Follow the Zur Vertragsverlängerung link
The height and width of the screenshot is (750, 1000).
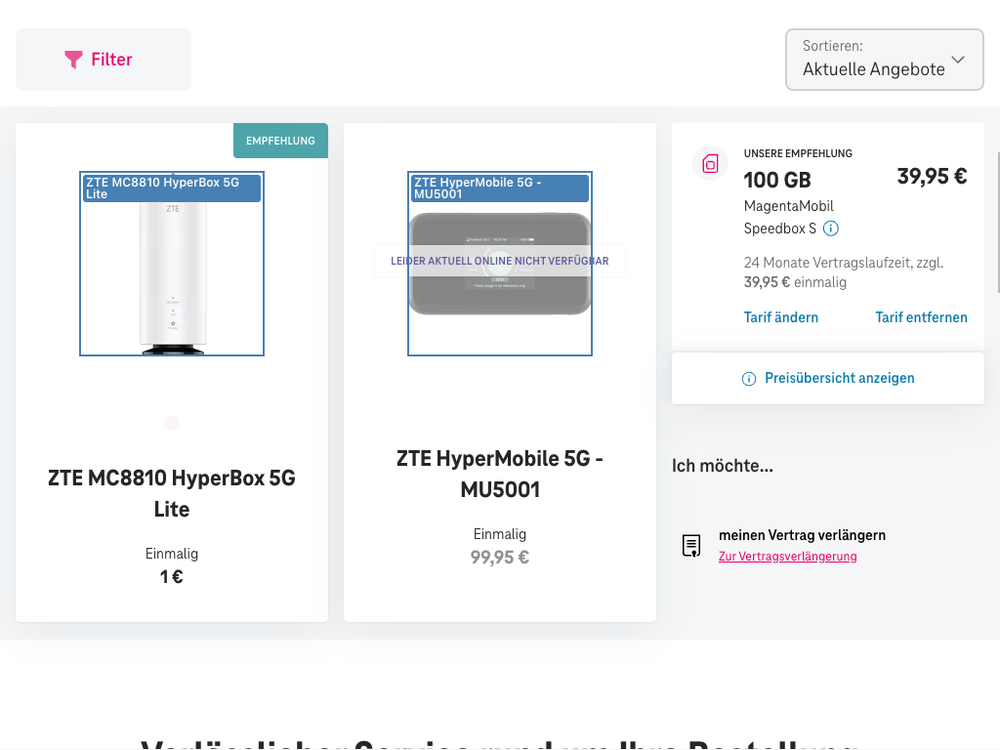coord(787,556)
